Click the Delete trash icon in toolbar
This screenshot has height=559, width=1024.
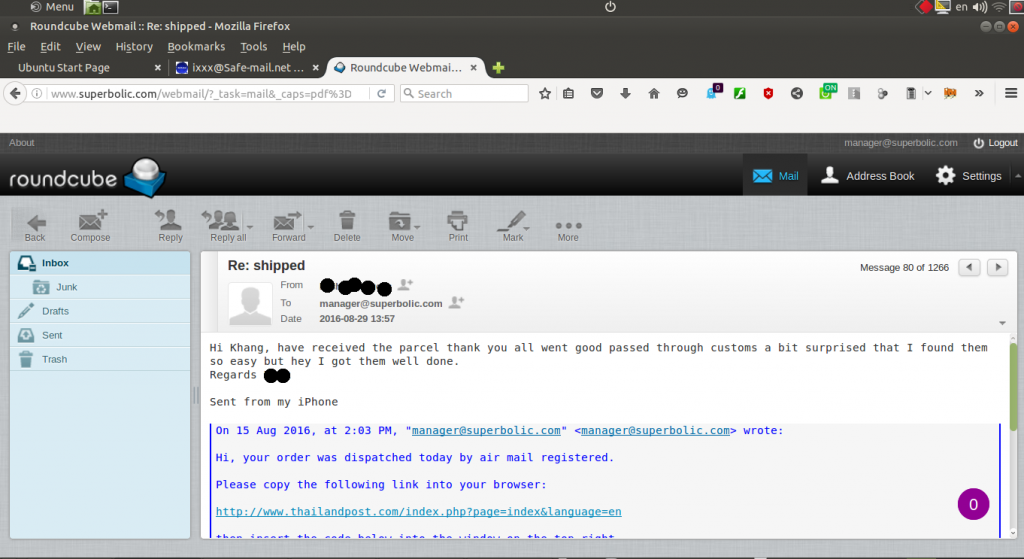coord(347,222)
